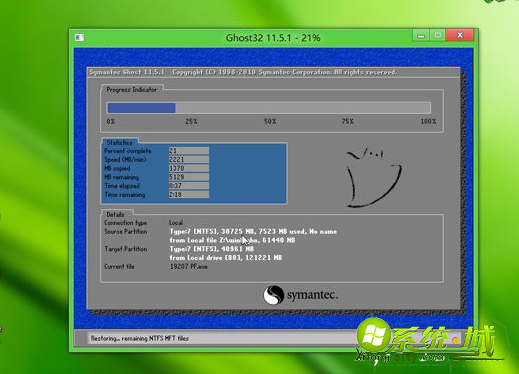
Task: Click the ghost mascot drawing
Action: [x=373, y=178]
